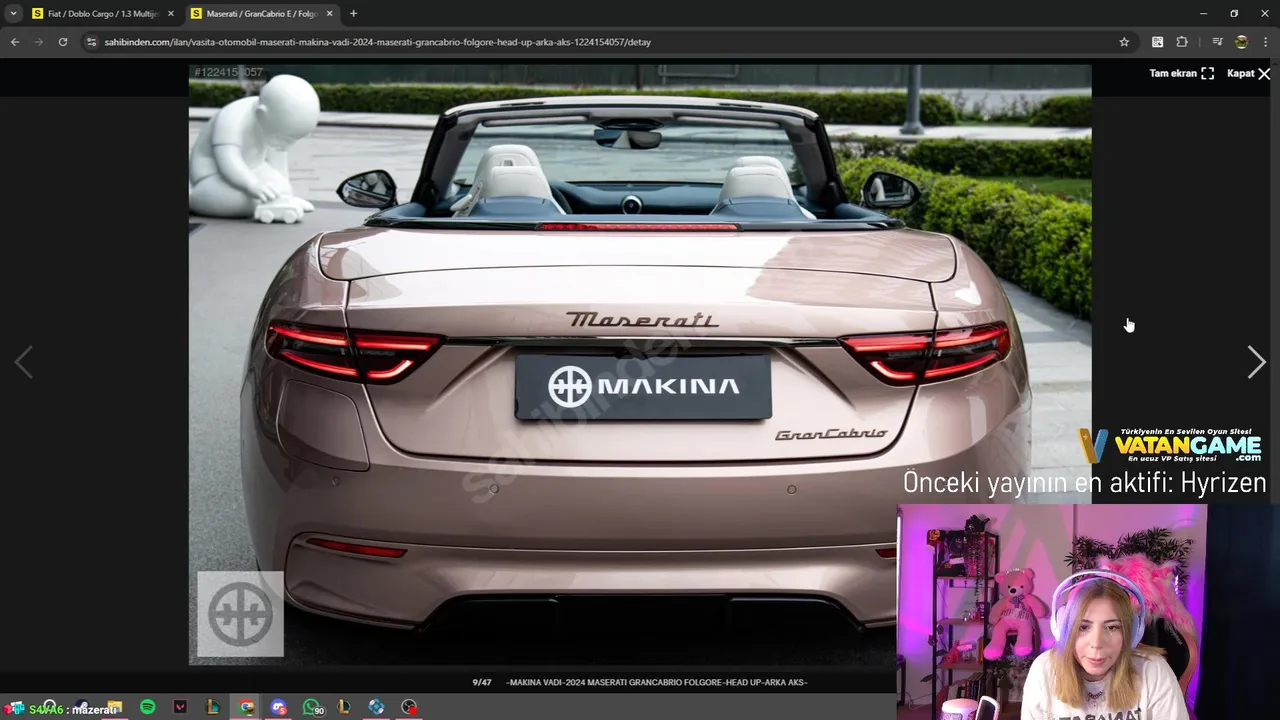Click the Maserati car photo
This screenshot has width=1280, height=720.
click(640, 365)
